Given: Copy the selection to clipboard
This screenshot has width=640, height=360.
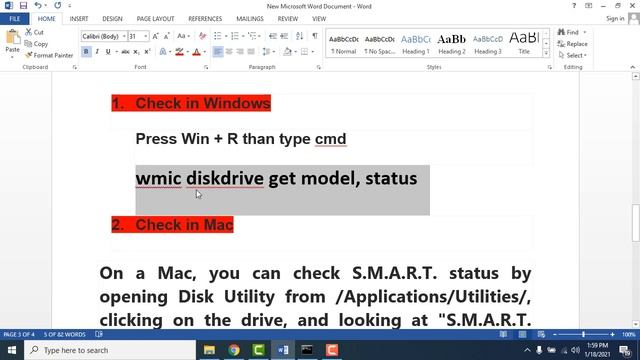Looking at the screenshot, I should [36, 44].
